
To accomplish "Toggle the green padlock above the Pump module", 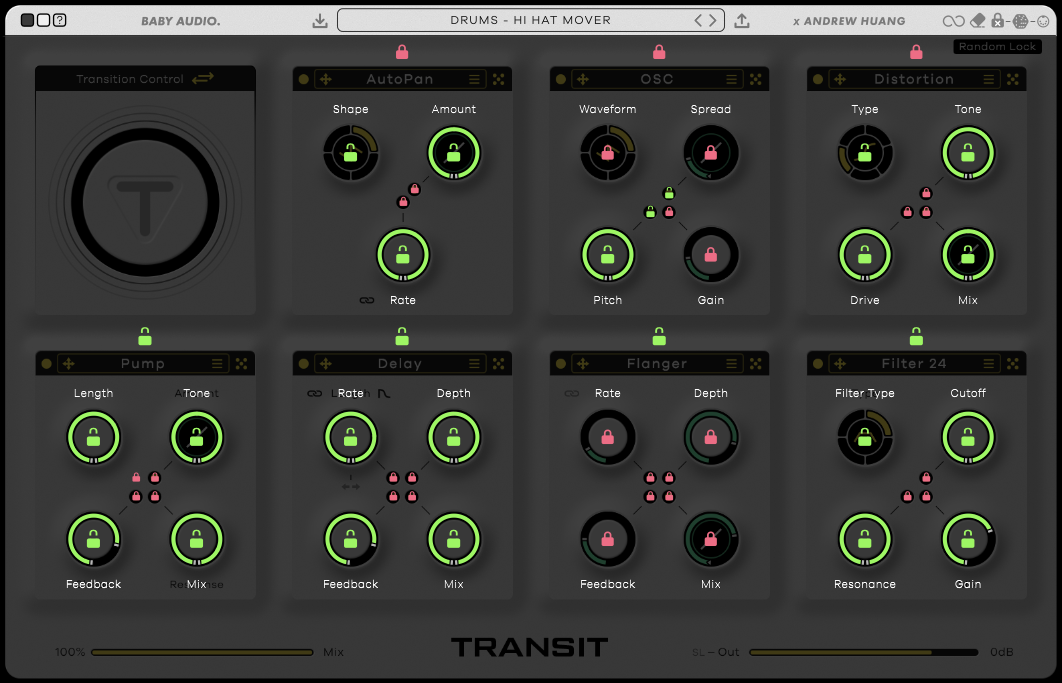I will tap(145, 337).
